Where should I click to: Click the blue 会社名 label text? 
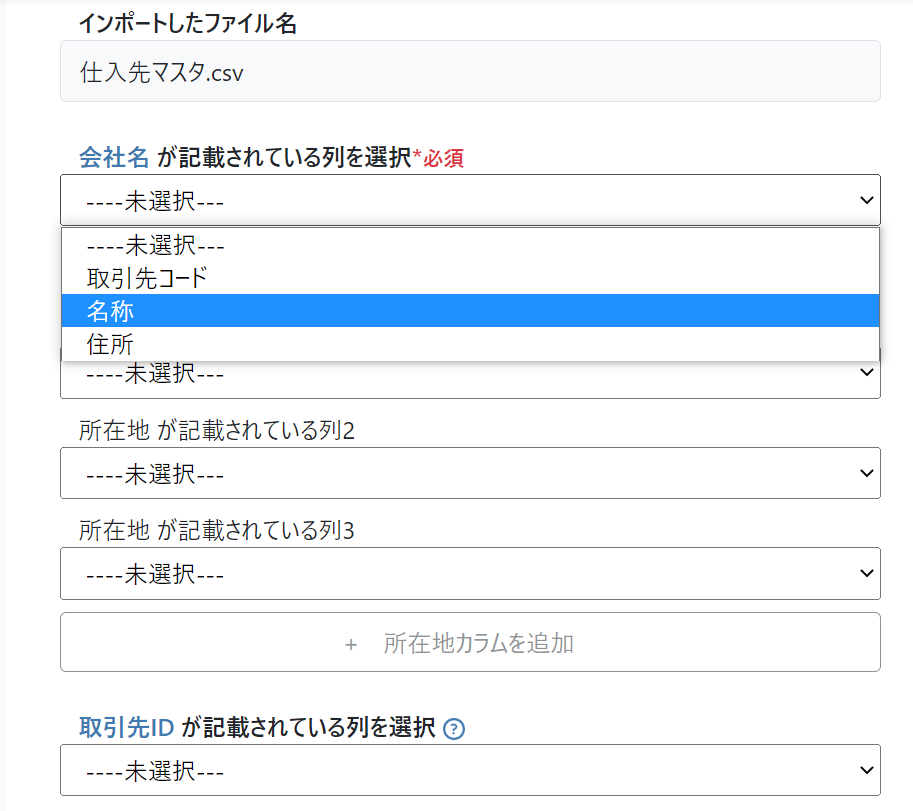114,157
